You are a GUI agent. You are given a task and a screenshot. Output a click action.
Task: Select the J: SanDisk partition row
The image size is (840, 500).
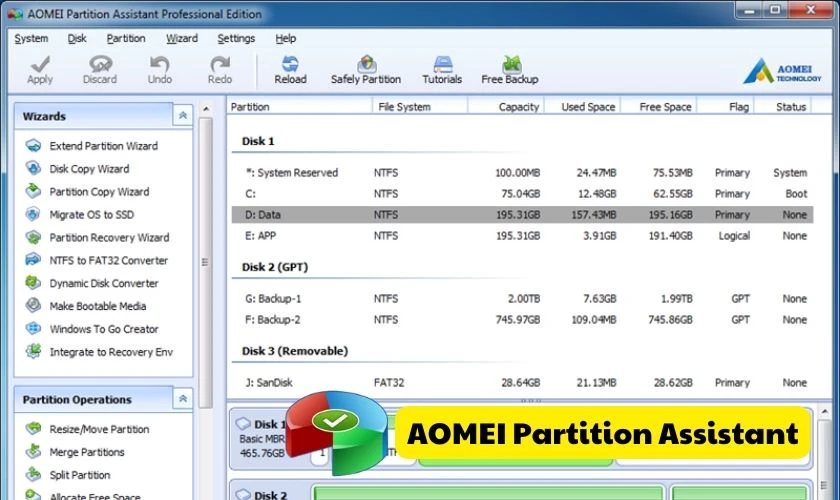click(522, 383)
